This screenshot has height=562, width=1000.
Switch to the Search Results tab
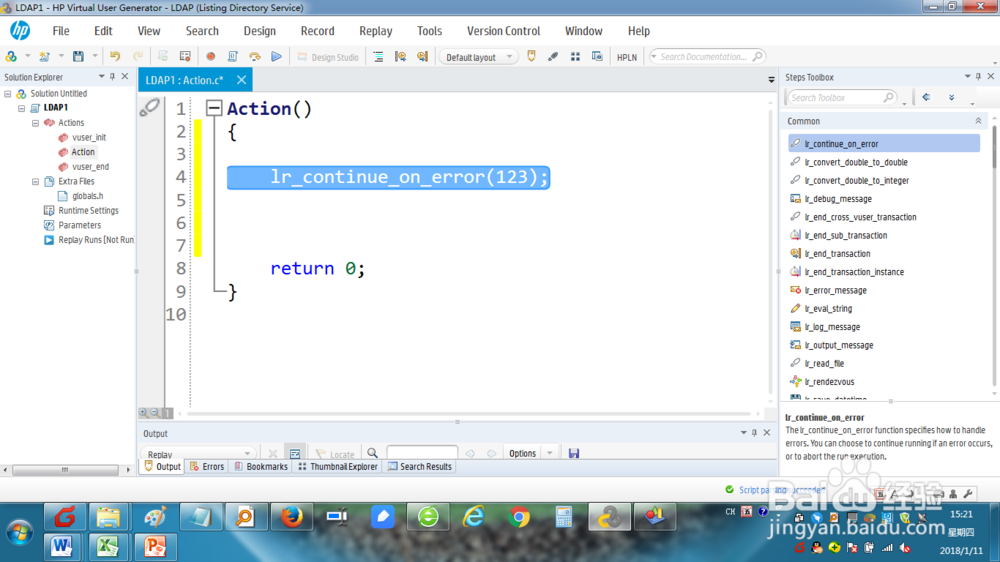(x=420, y=467)
